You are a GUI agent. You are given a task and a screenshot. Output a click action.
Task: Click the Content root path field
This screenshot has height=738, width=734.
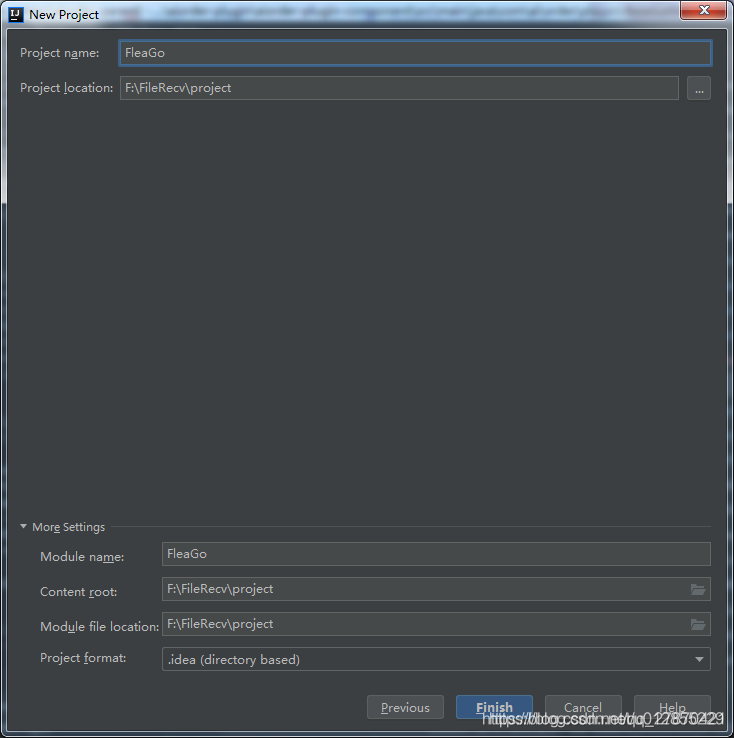(436, 589)
